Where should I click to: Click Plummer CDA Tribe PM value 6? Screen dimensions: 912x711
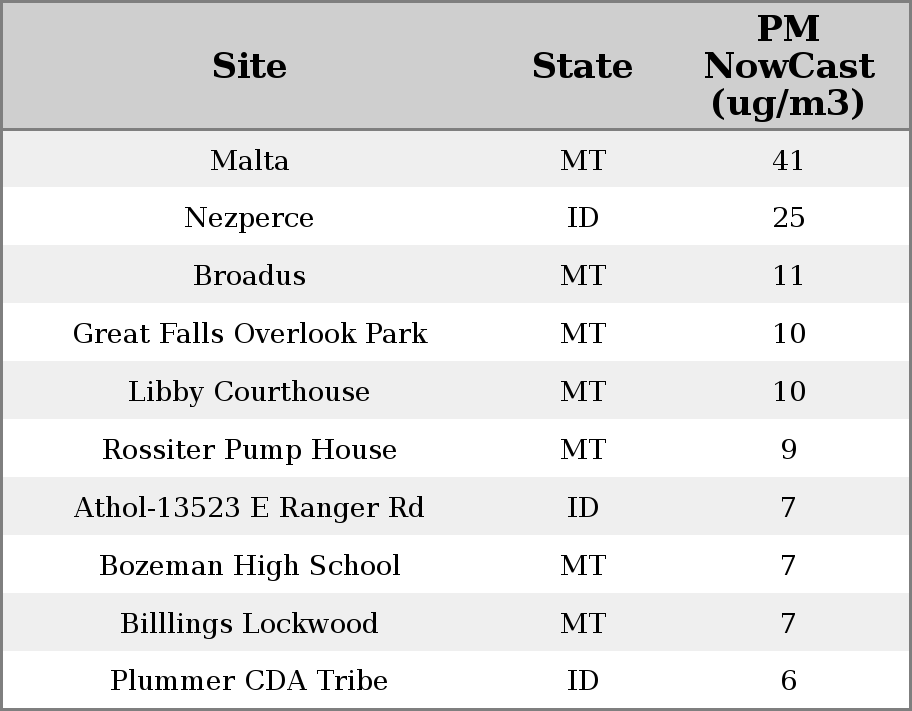[788, 681]
